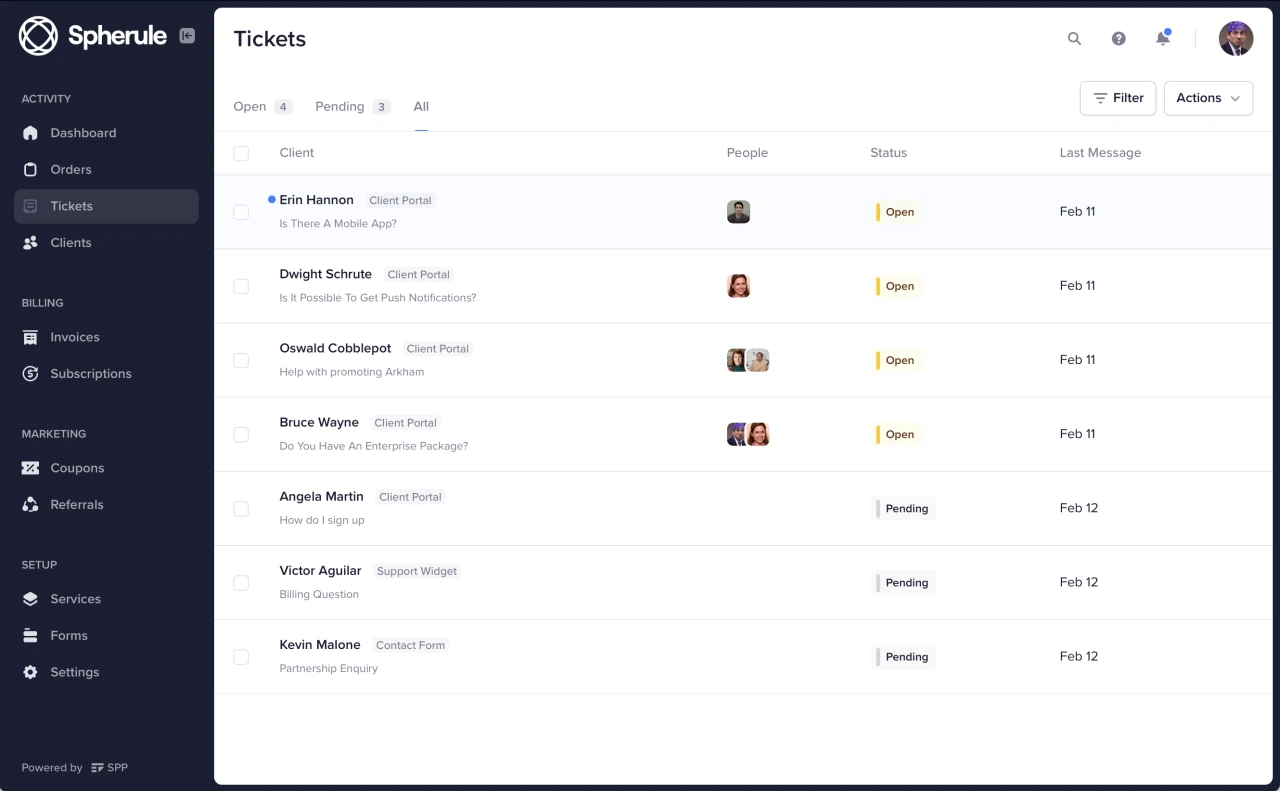Open the search tool
1280x791 pixels.
pyautogui.click(x=1074, y=38)
